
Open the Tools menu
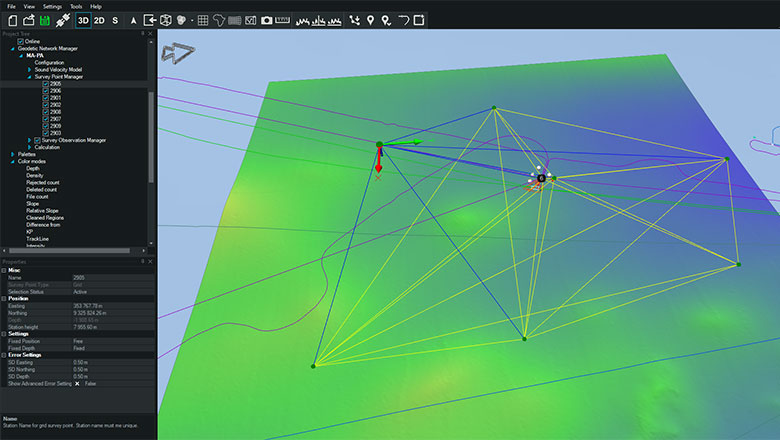point(76,6)
